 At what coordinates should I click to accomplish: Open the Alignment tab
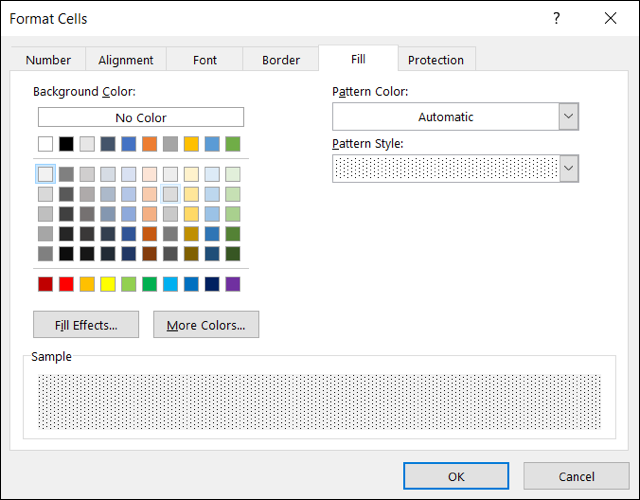pos(126,60)
